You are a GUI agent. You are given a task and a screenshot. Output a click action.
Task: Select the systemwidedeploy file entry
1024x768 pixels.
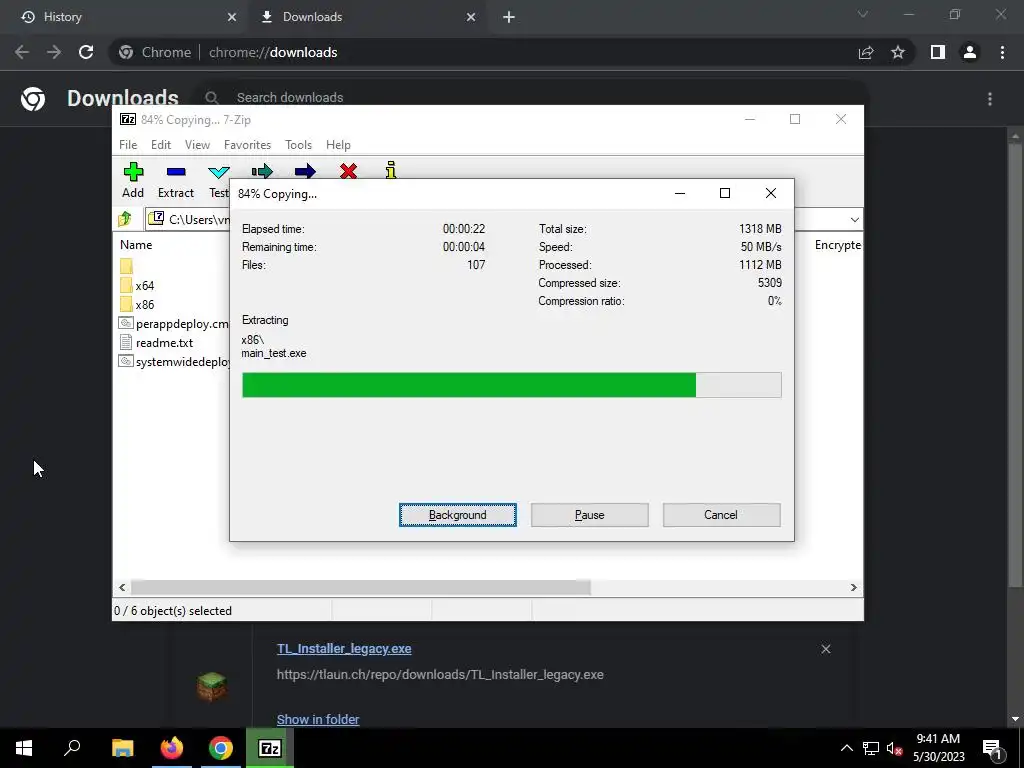pyautogui.click(x=174, y=361)
